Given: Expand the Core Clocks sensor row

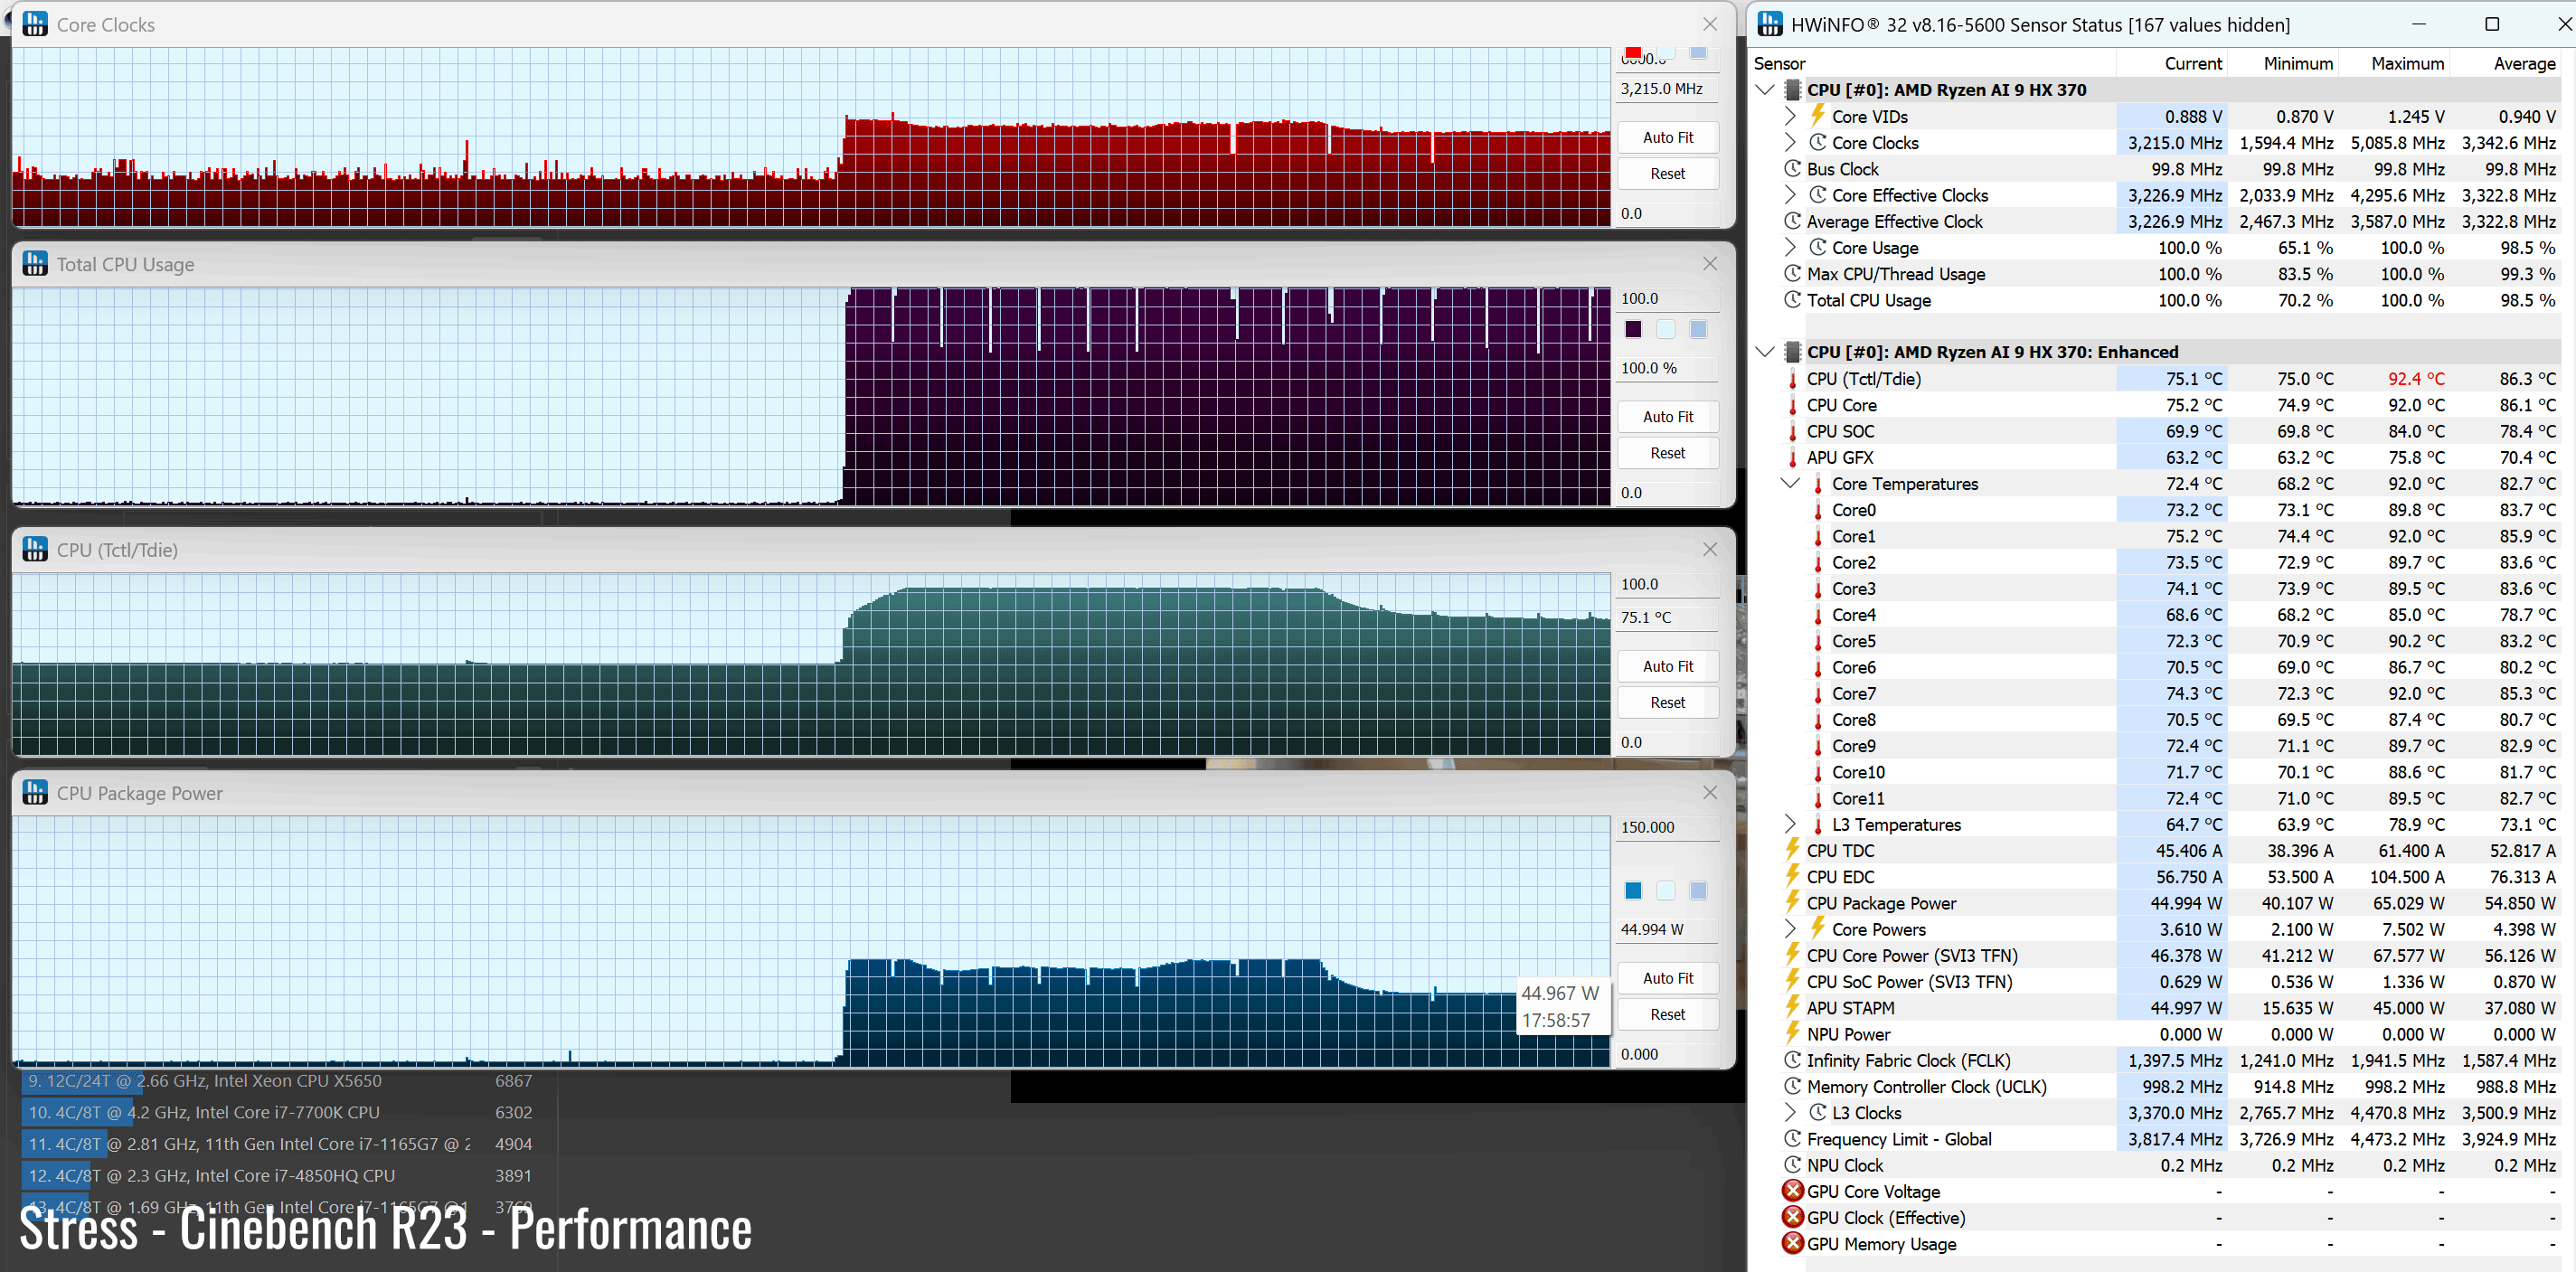Looking at the screenshot, I should (x=1791, y=143).
